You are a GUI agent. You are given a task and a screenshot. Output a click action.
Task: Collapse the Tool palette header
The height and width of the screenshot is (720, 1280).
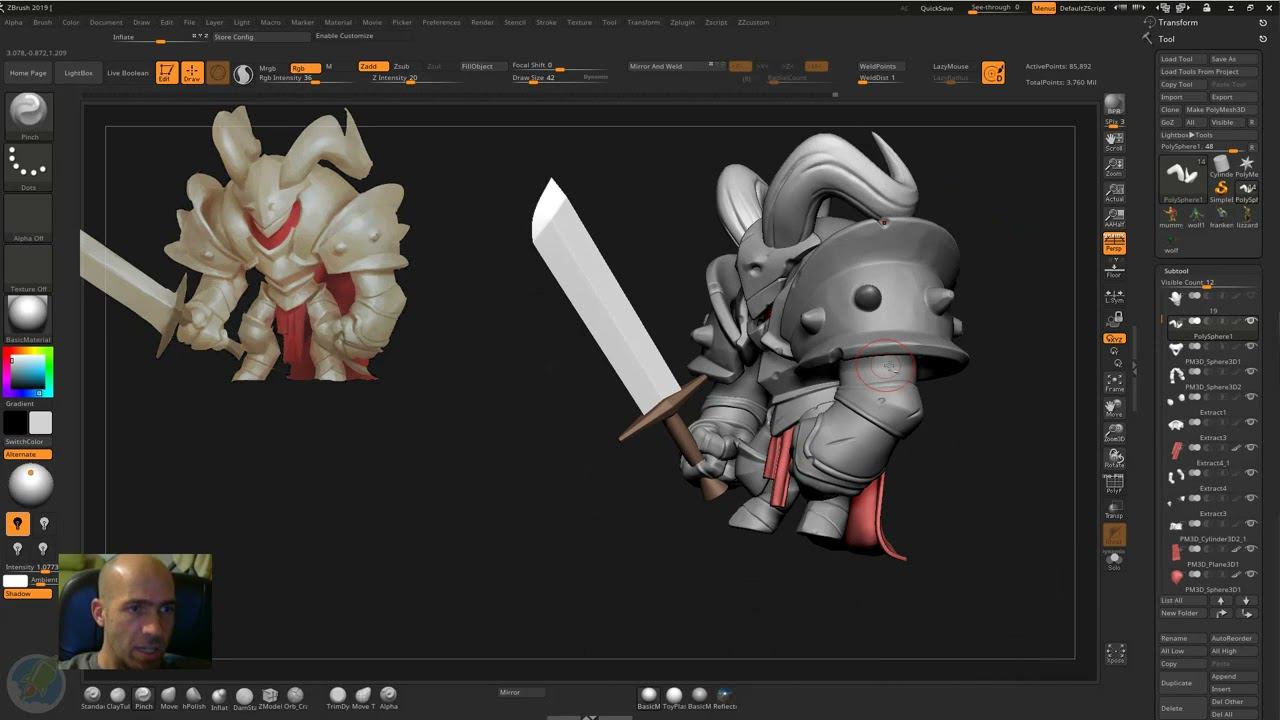[x=1167, y=39]
